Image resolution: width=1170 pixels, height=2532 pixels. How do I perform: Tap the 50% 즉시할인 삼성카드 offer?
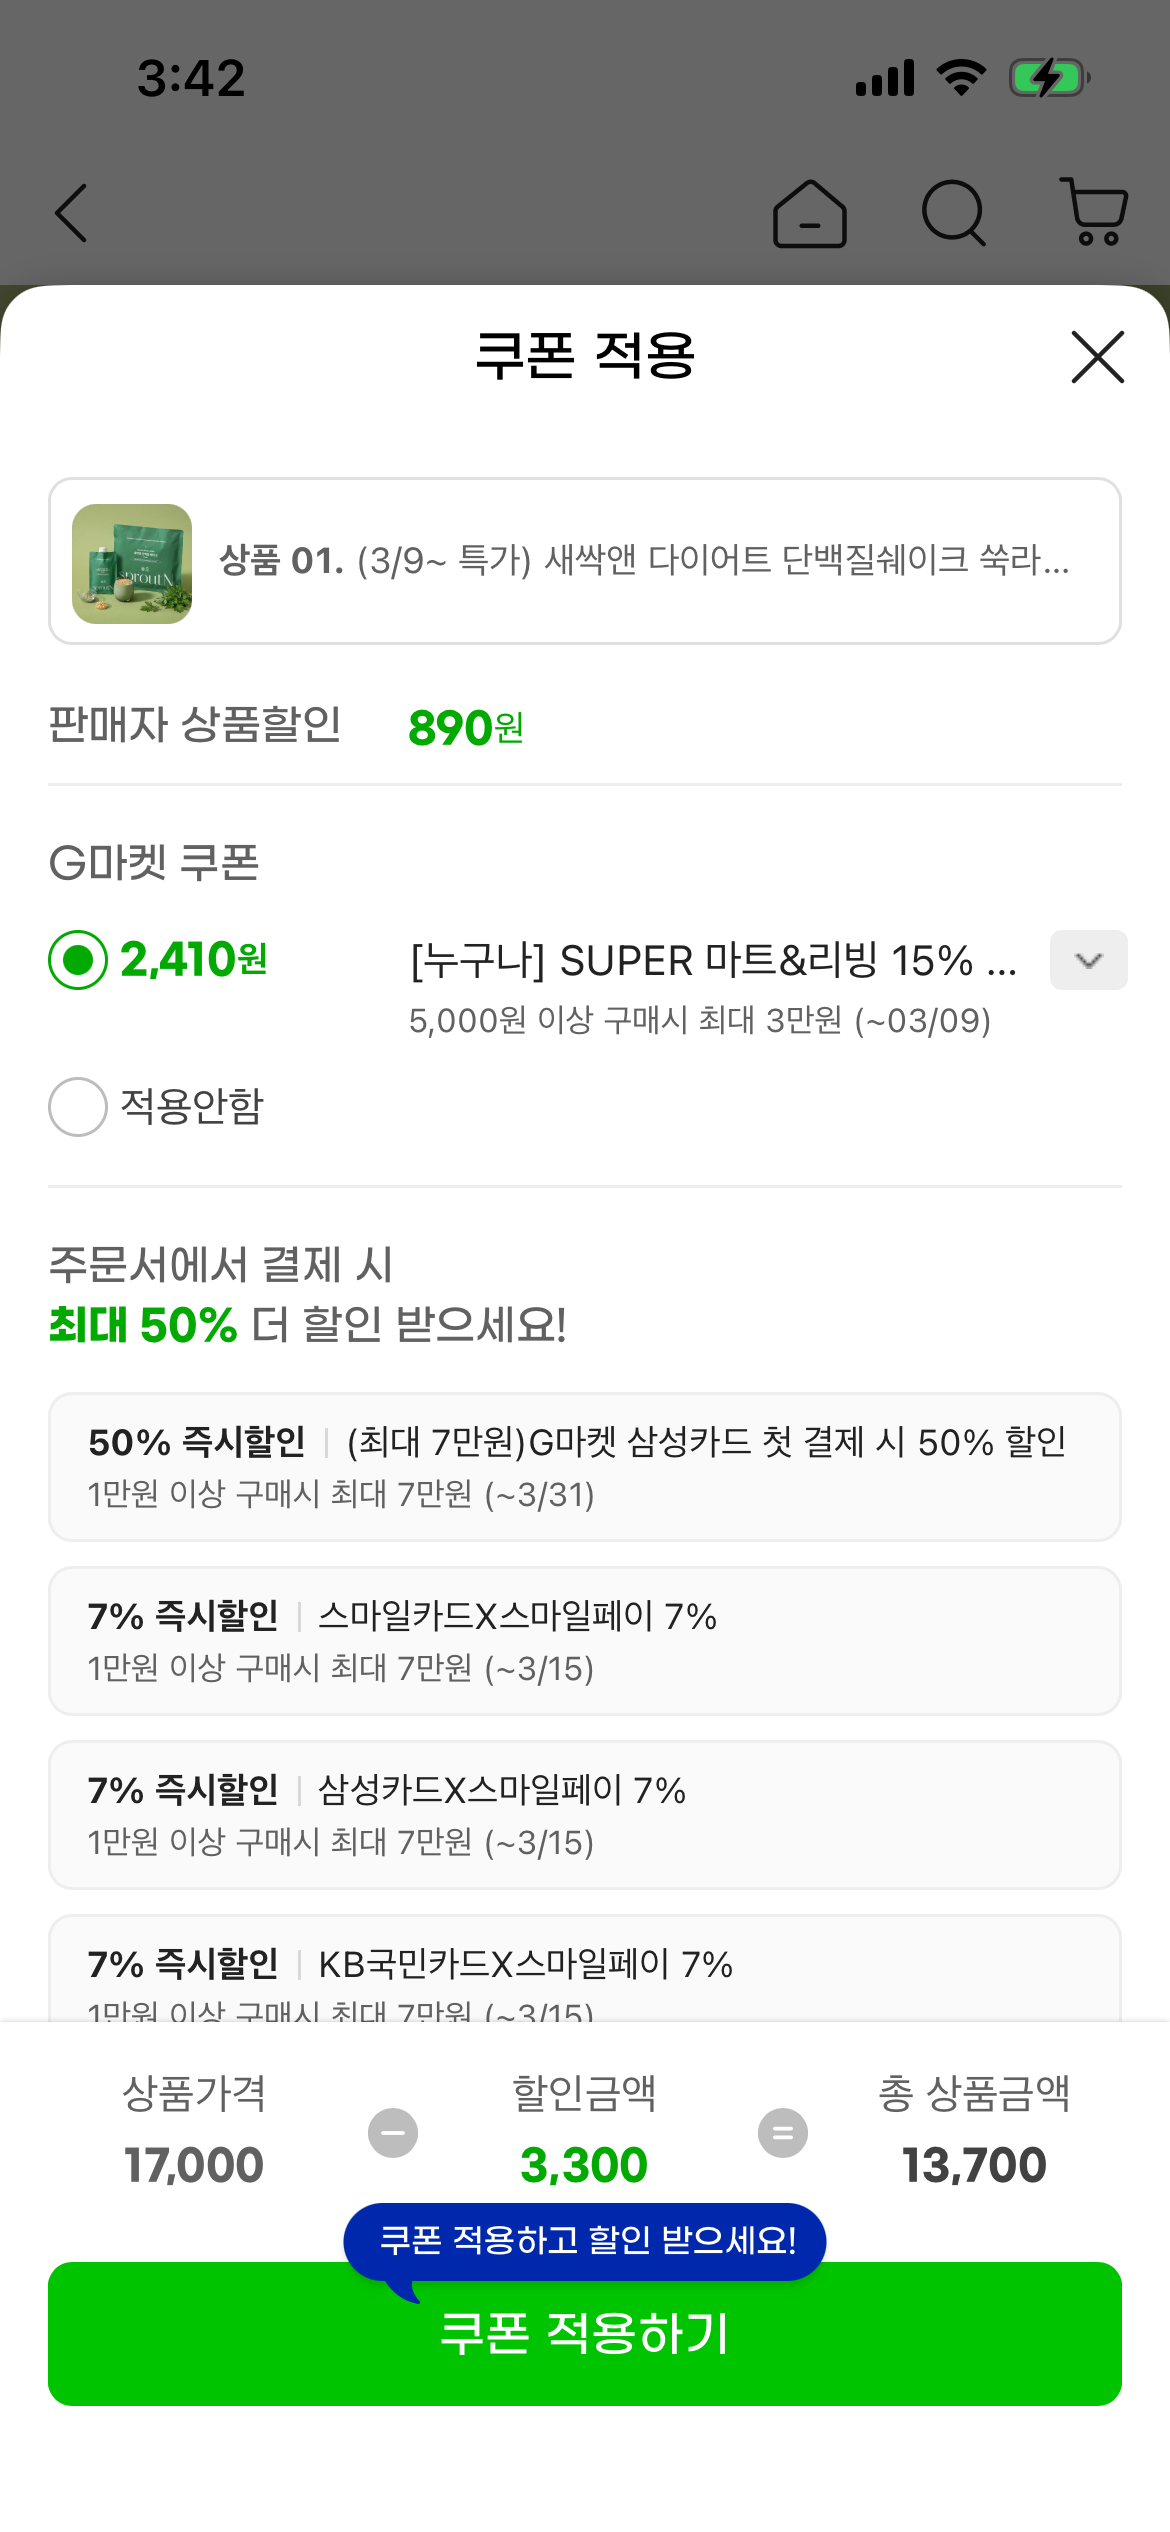tap(585, 1467)
